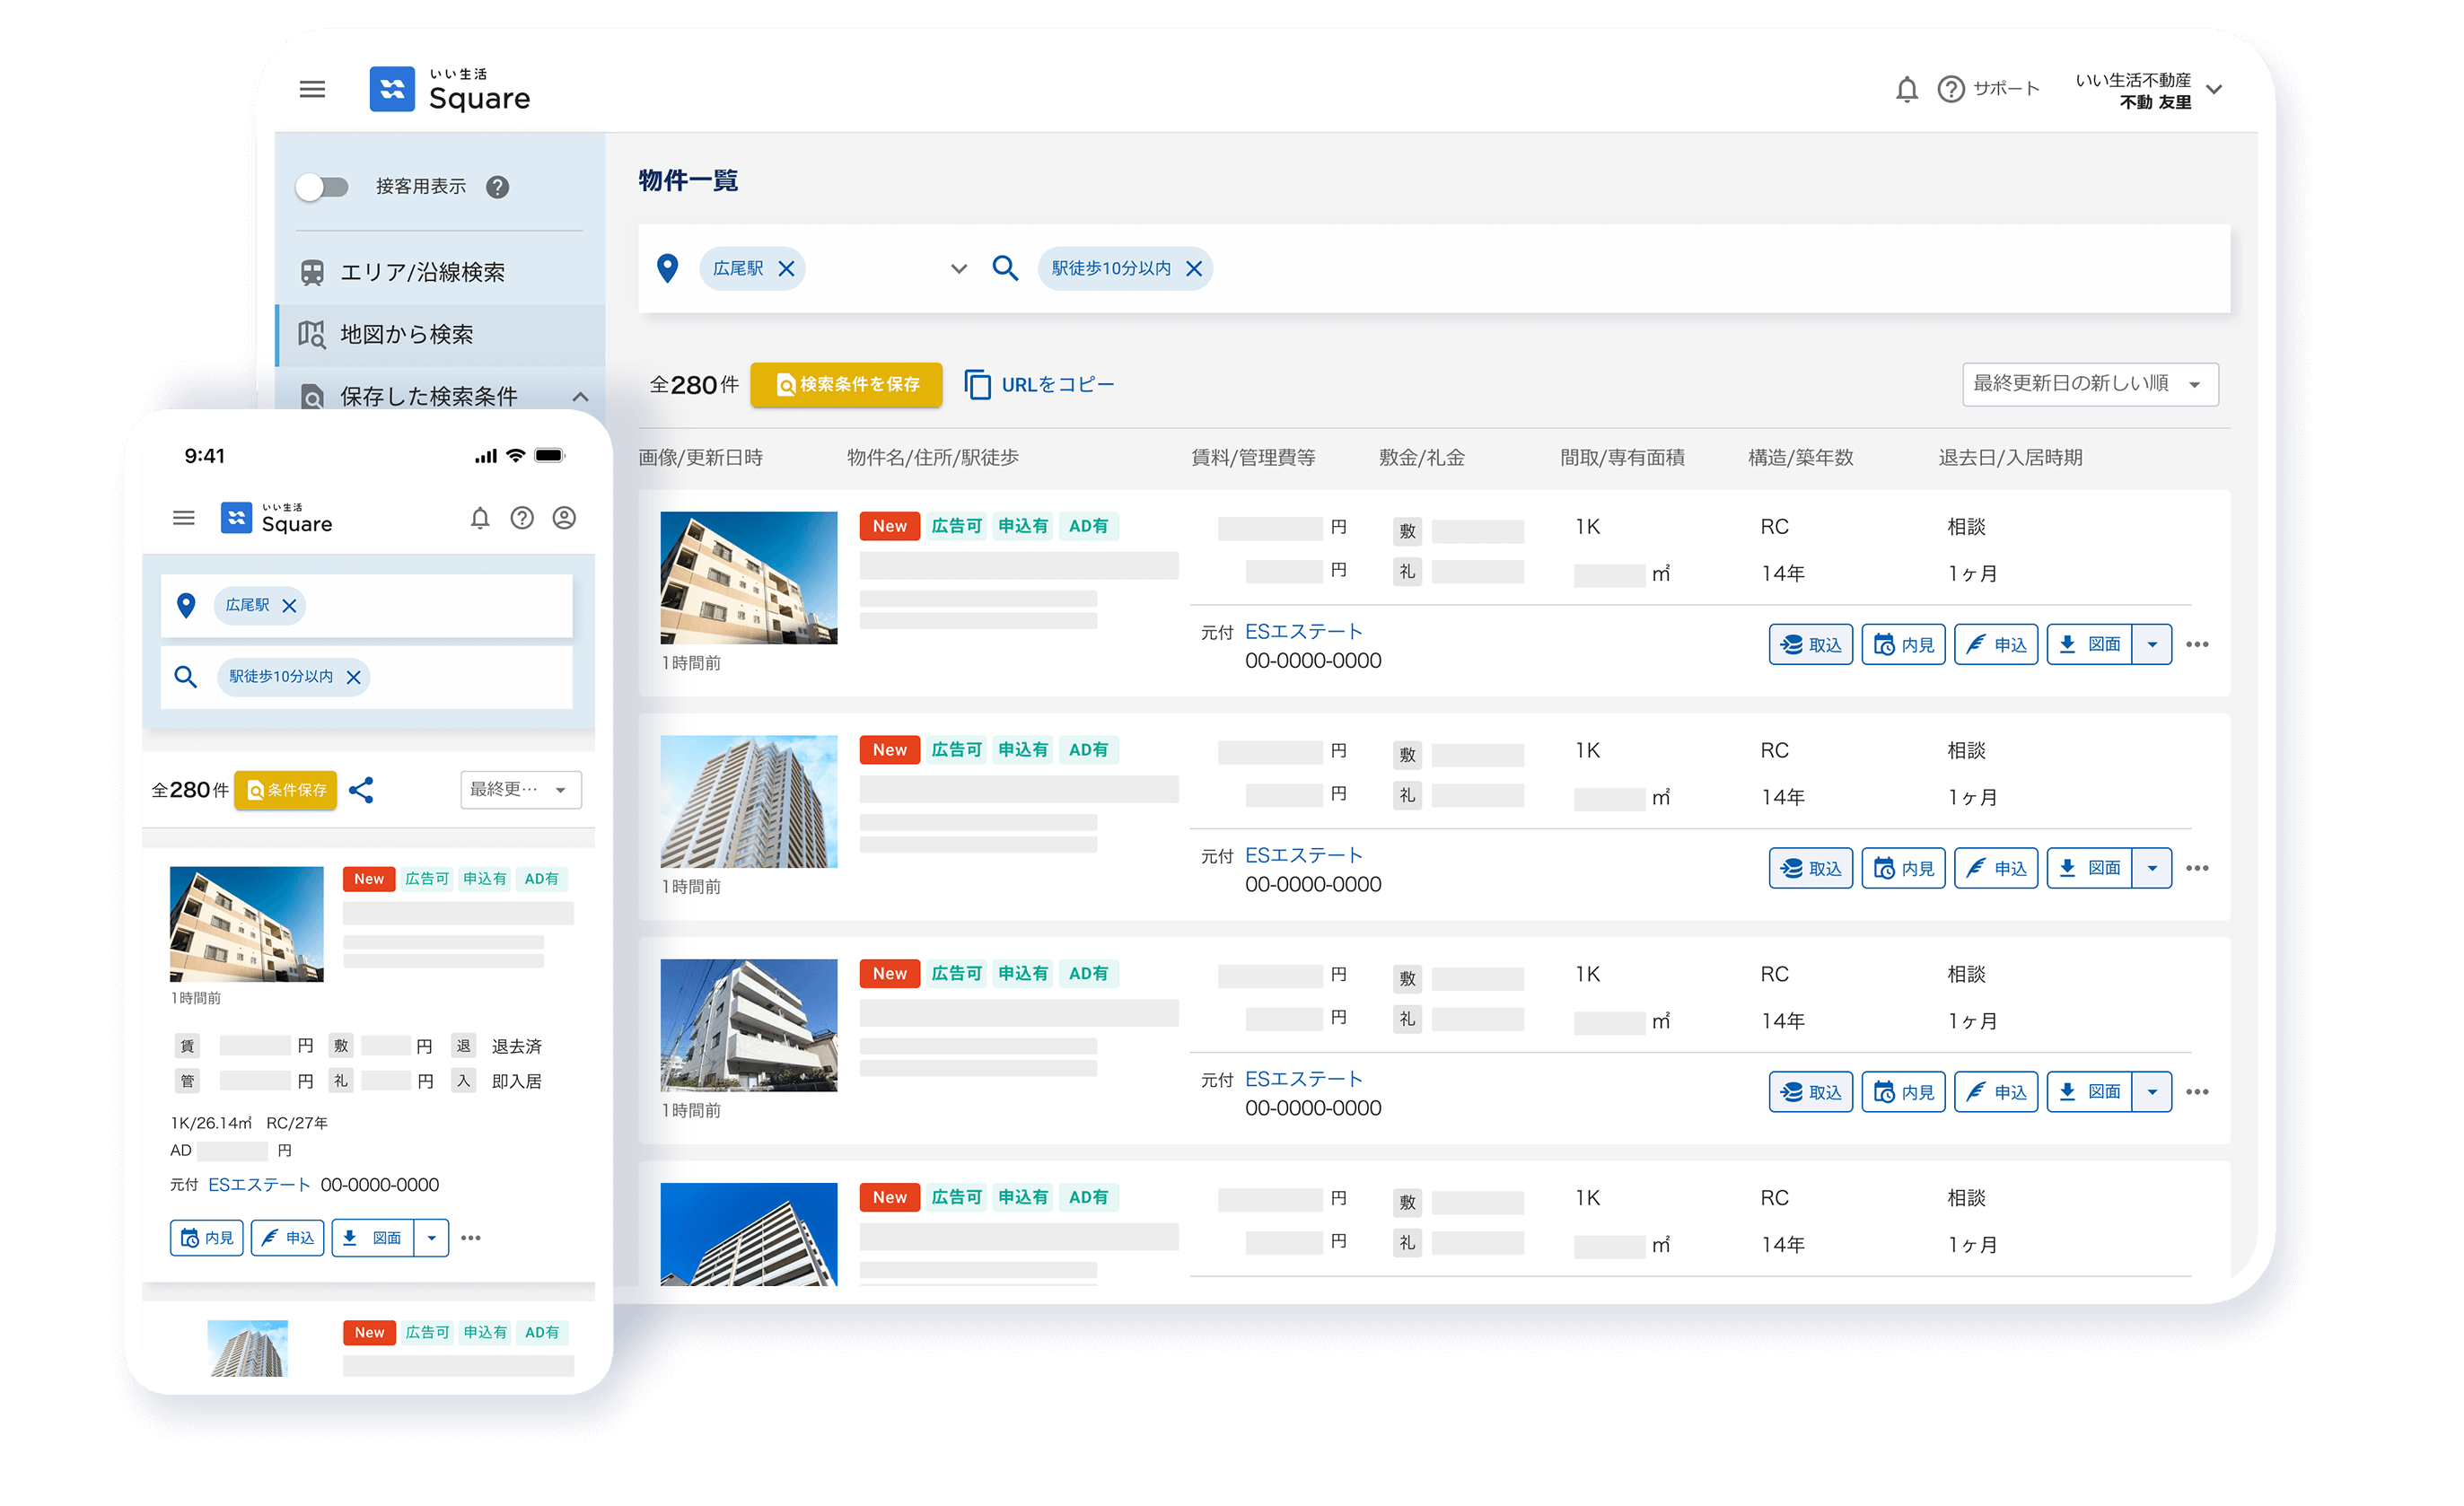
Task: Open more options for second listing
Action: tap(2197, 869)
